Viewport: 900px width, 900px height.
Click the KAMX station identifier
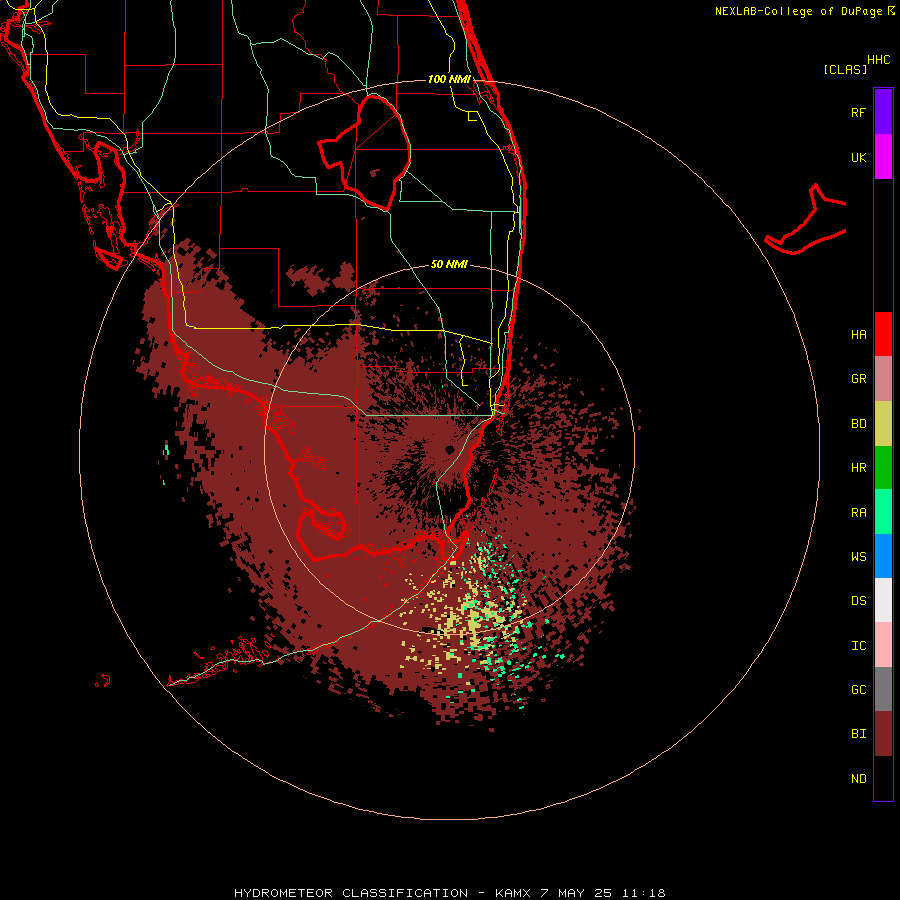point(513,893)
